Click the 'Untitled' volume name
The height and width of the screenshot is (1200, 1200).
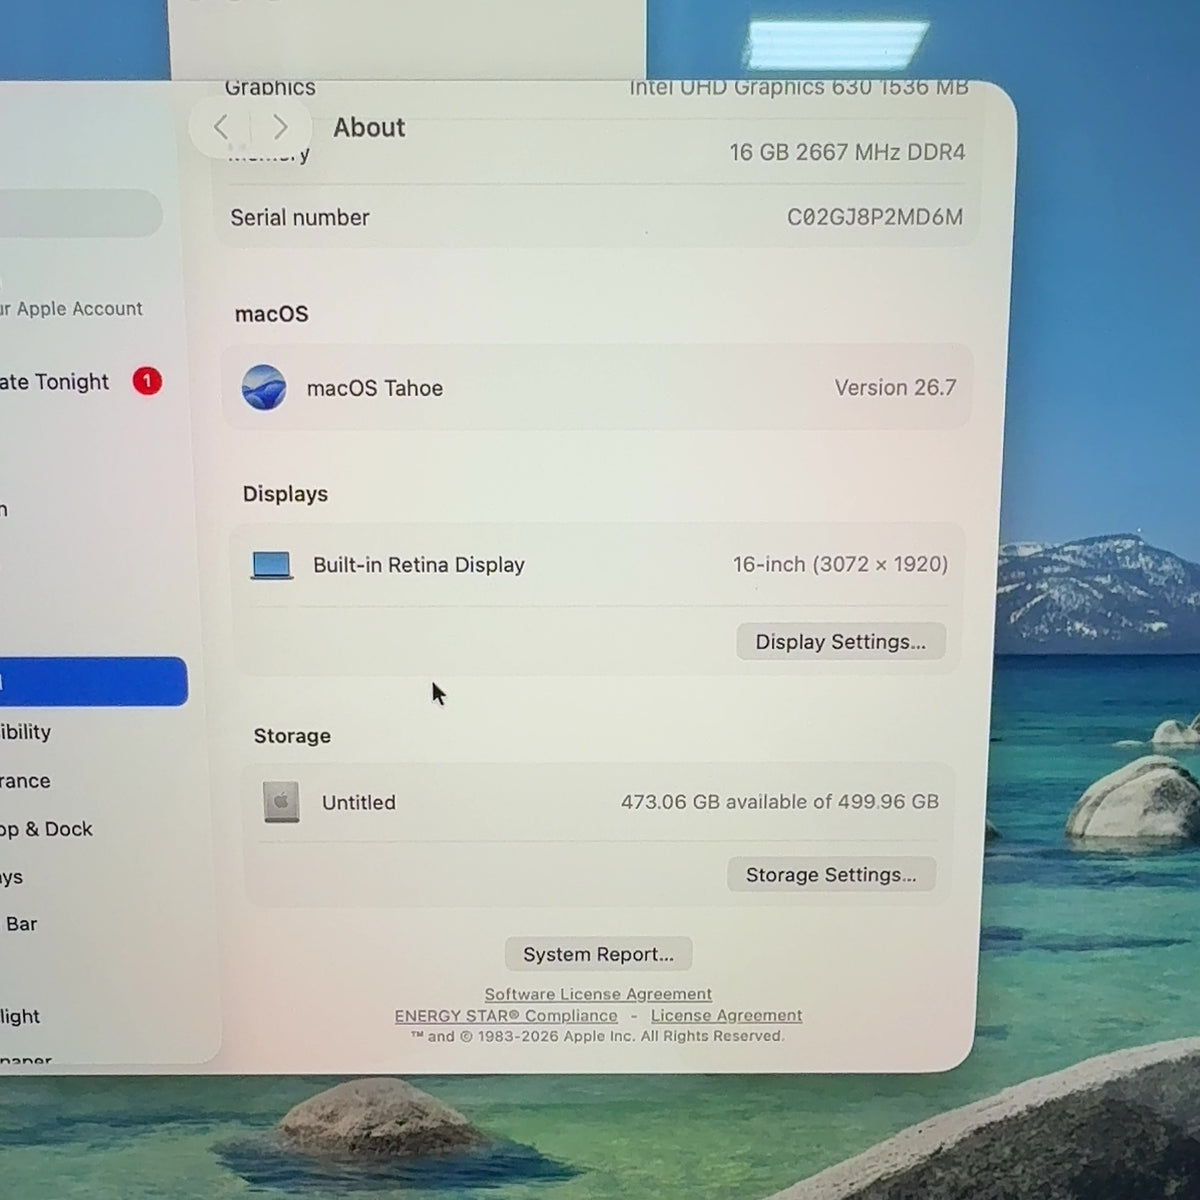pos(359,802)
